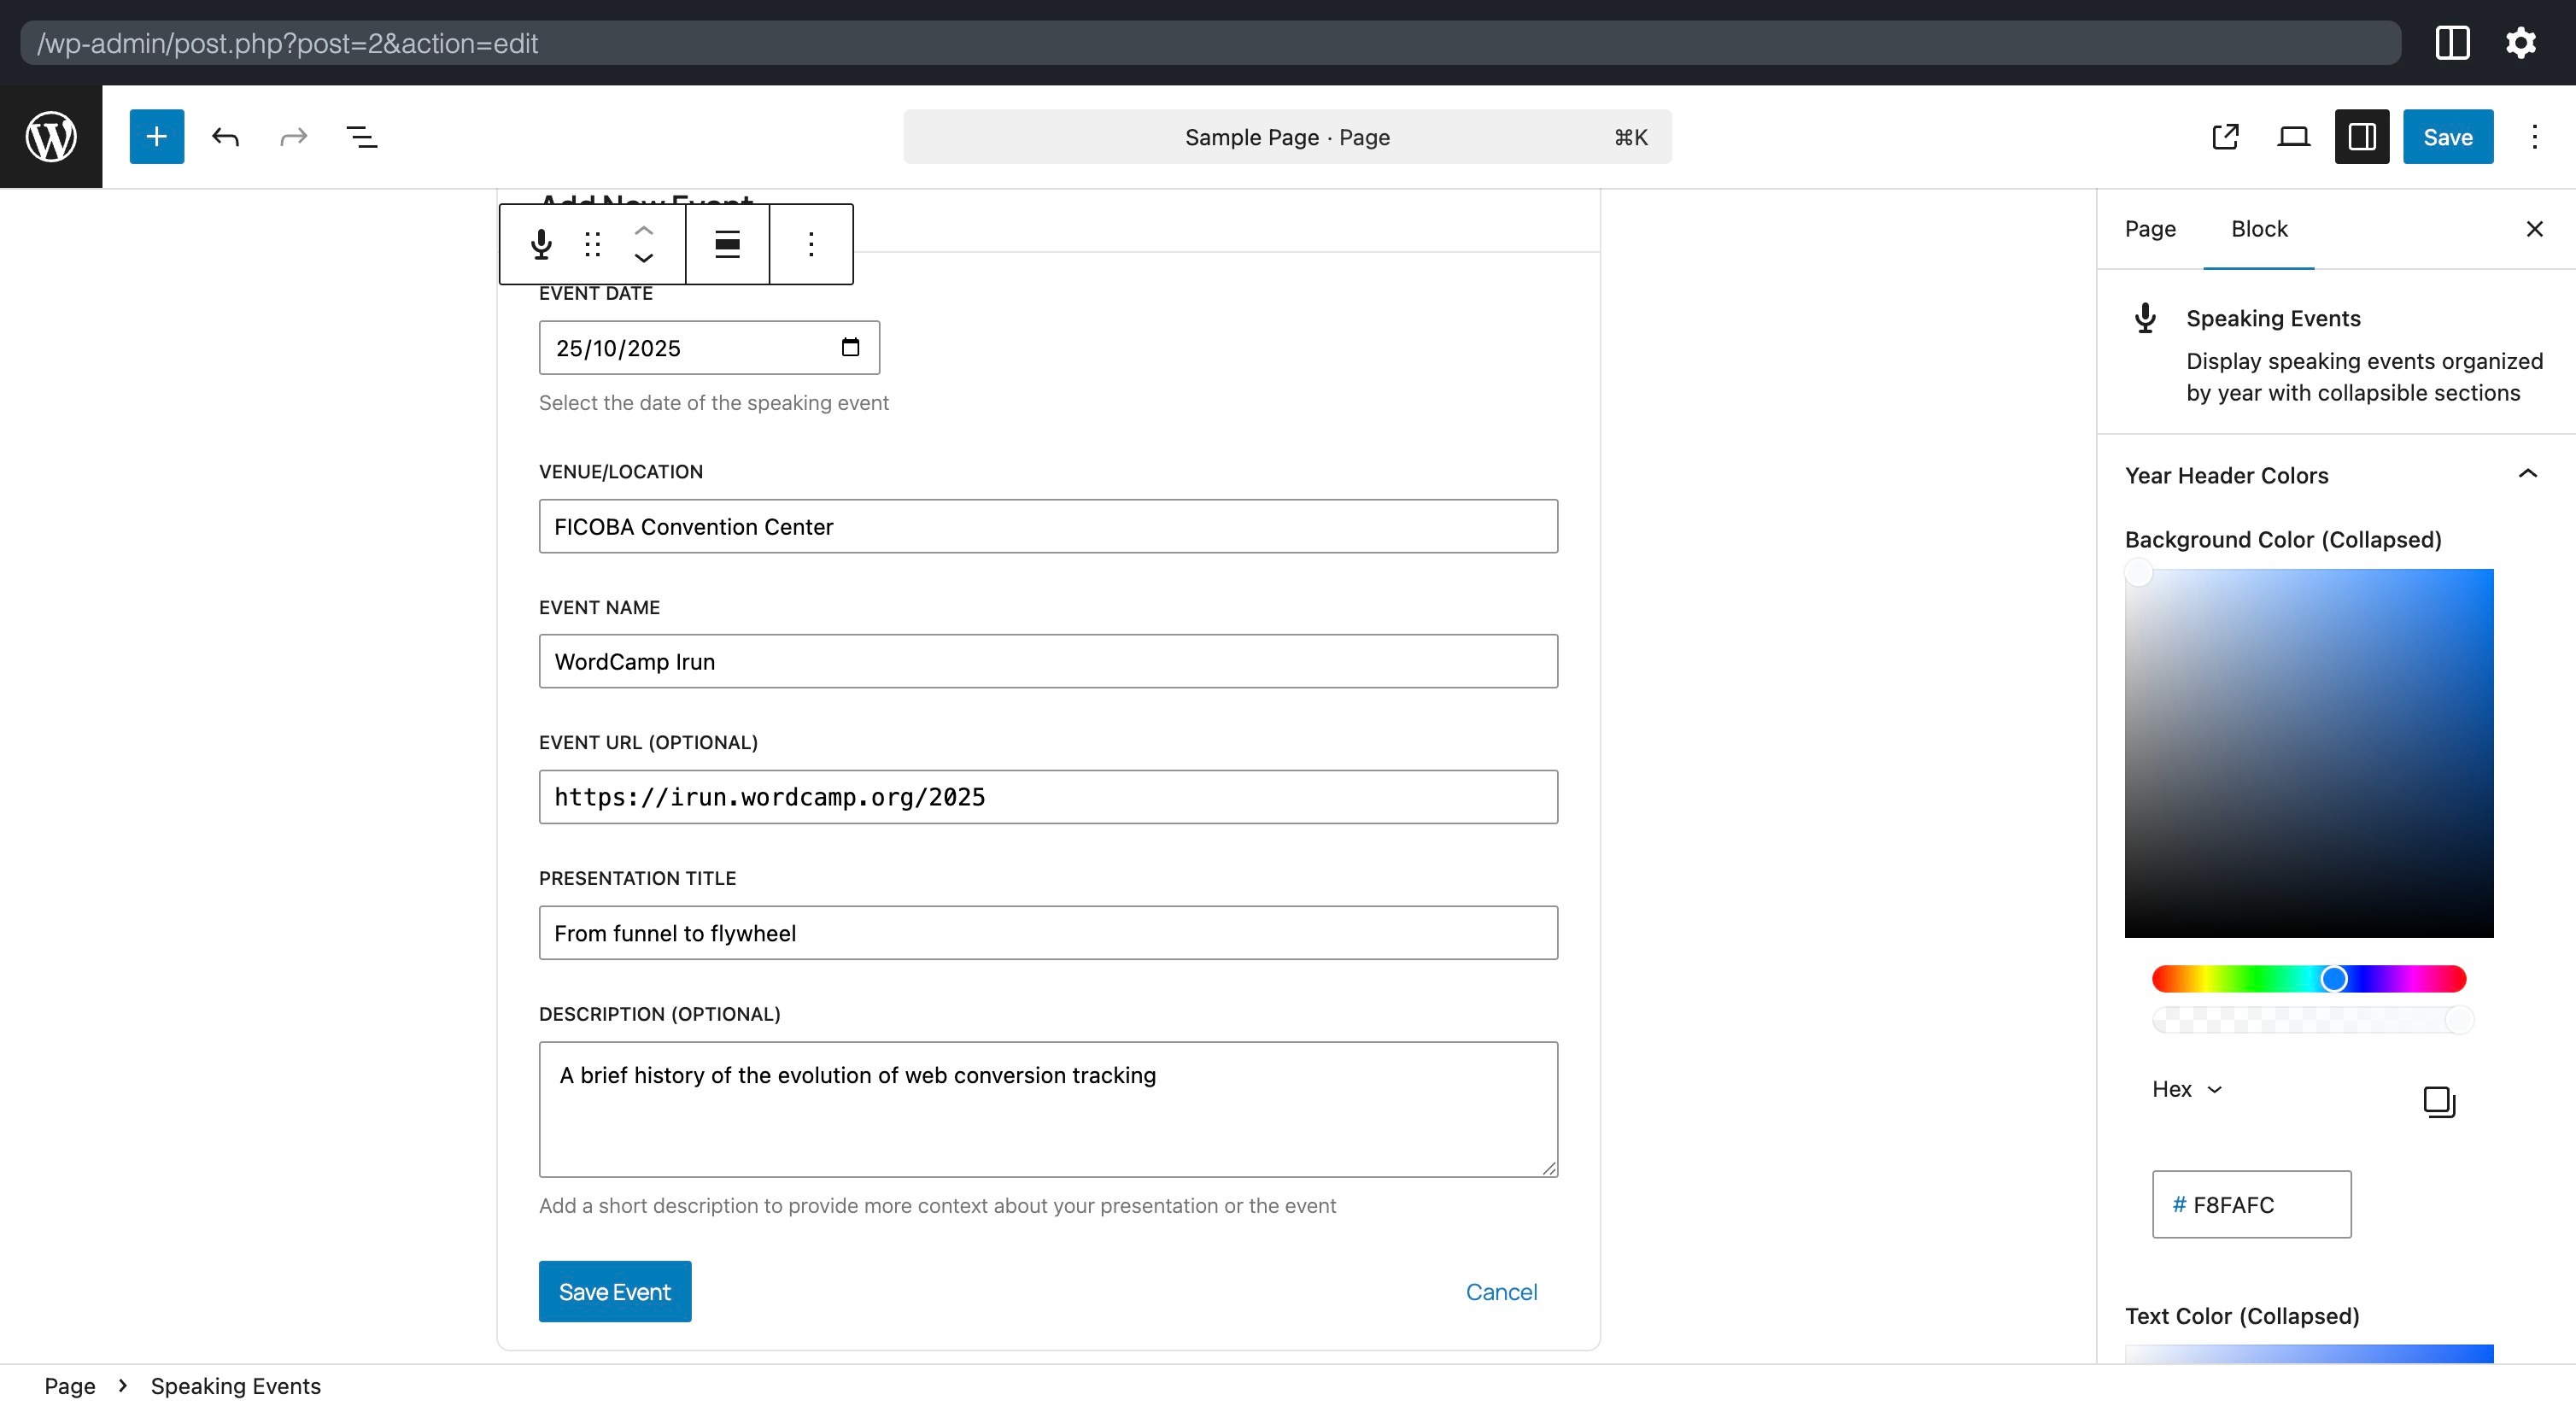2576x1406 pixels.
Task: Click the WordPress logo icon
Action: (51, 137)
